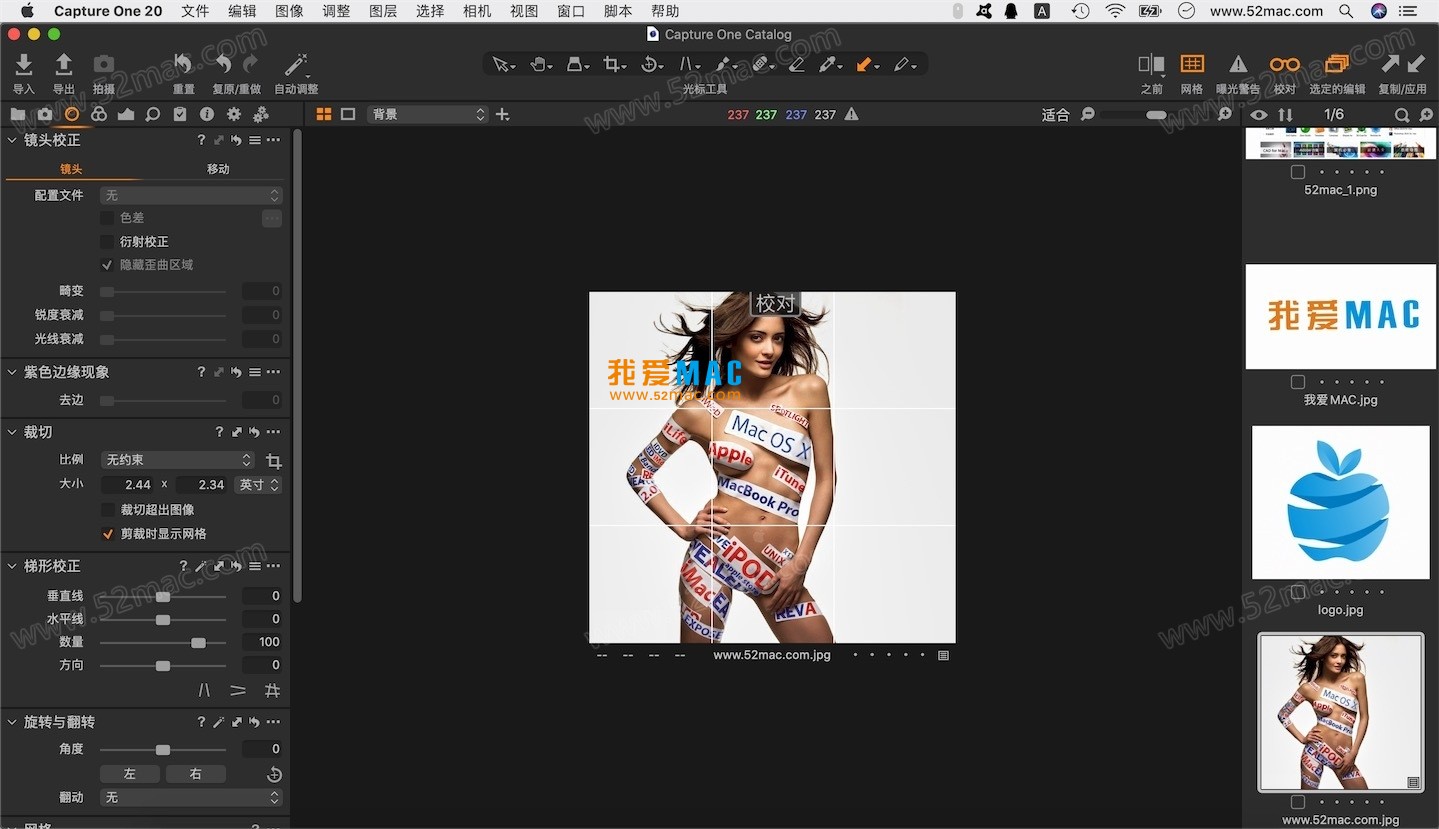
Task: Enable the 色差 chromatic aberration checkbox
Action: coord(107,218)
